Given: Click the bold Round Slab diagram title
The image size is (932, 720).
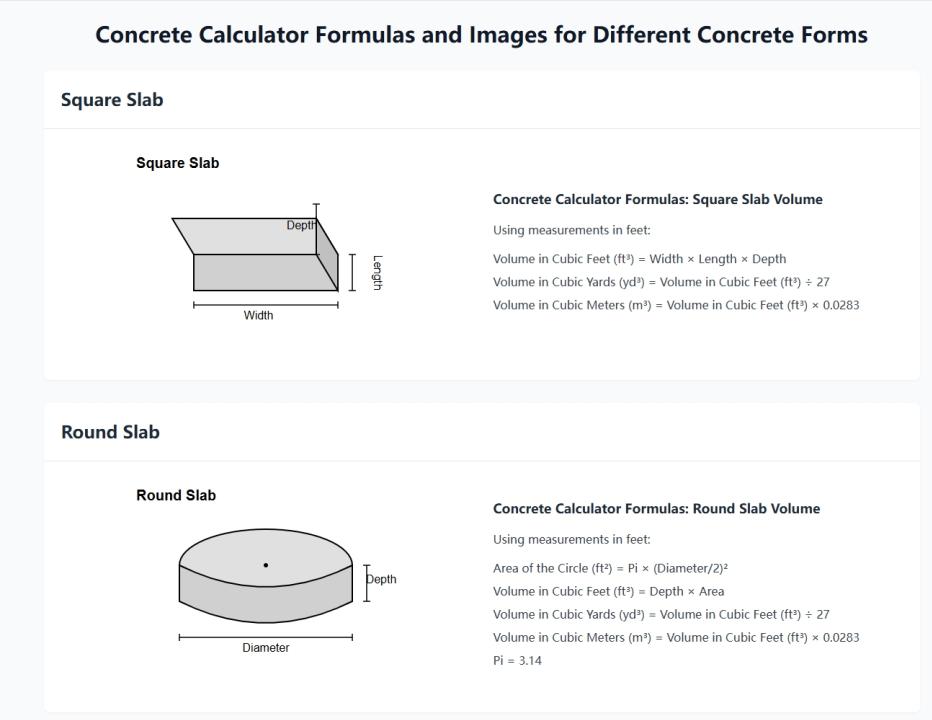Looking at the screenshot, I should point(176,495).
